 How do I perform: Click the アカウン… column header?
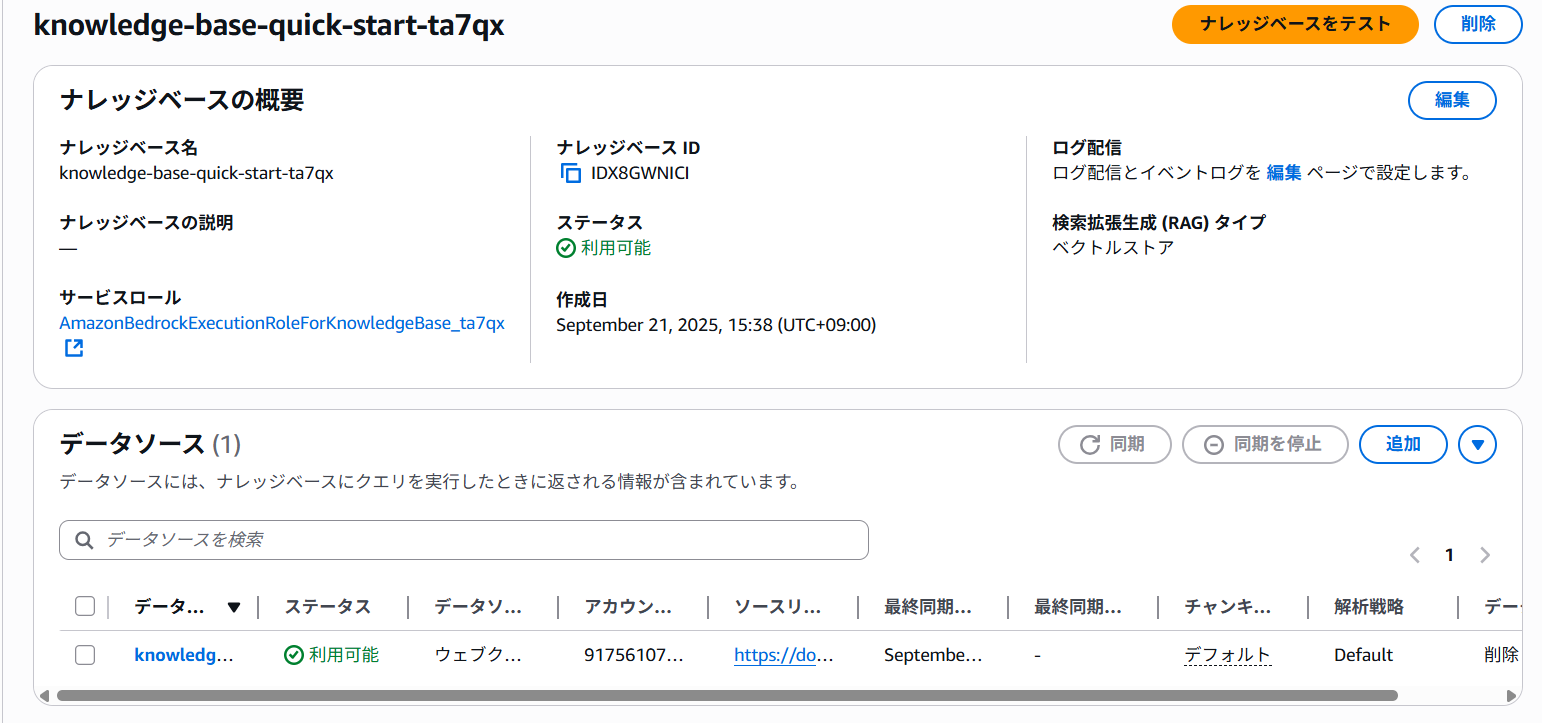(x=628, y=607)
